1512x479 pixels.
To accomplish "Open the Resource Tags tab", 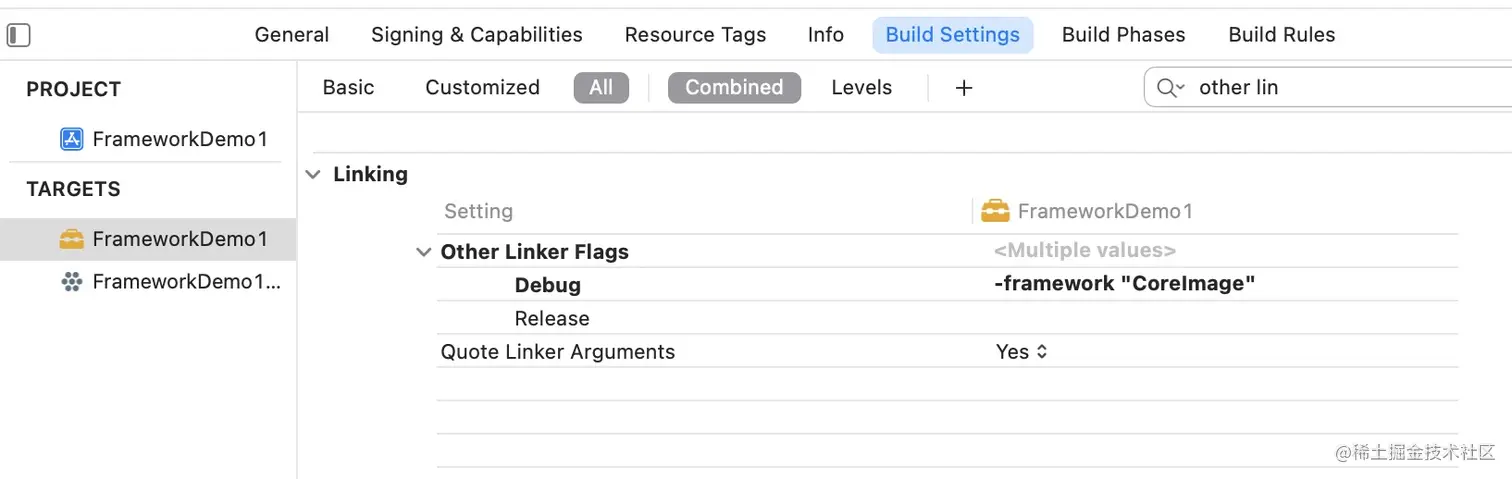I will click(x=695, y=35).
